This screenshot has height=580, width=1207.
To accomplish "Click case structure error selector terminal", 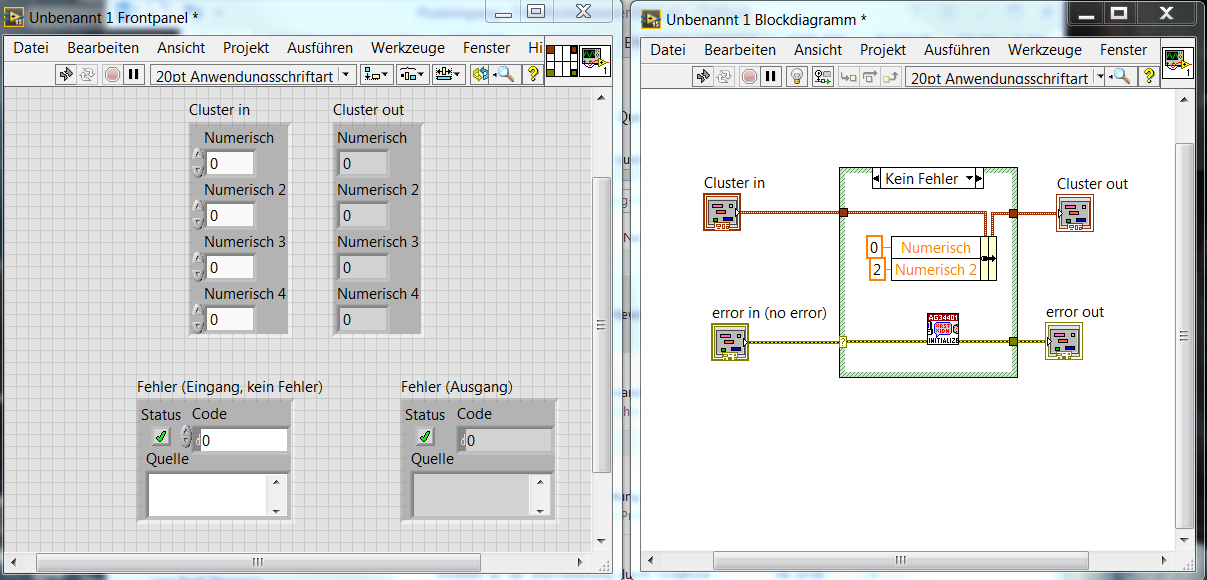I will pyautogui.click(x=843, y=341).
